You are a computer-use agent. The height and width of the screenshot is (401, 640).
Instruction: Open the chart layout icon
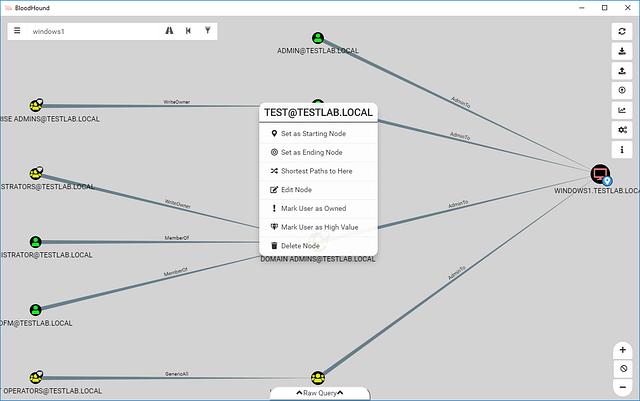tap(622, 110)
